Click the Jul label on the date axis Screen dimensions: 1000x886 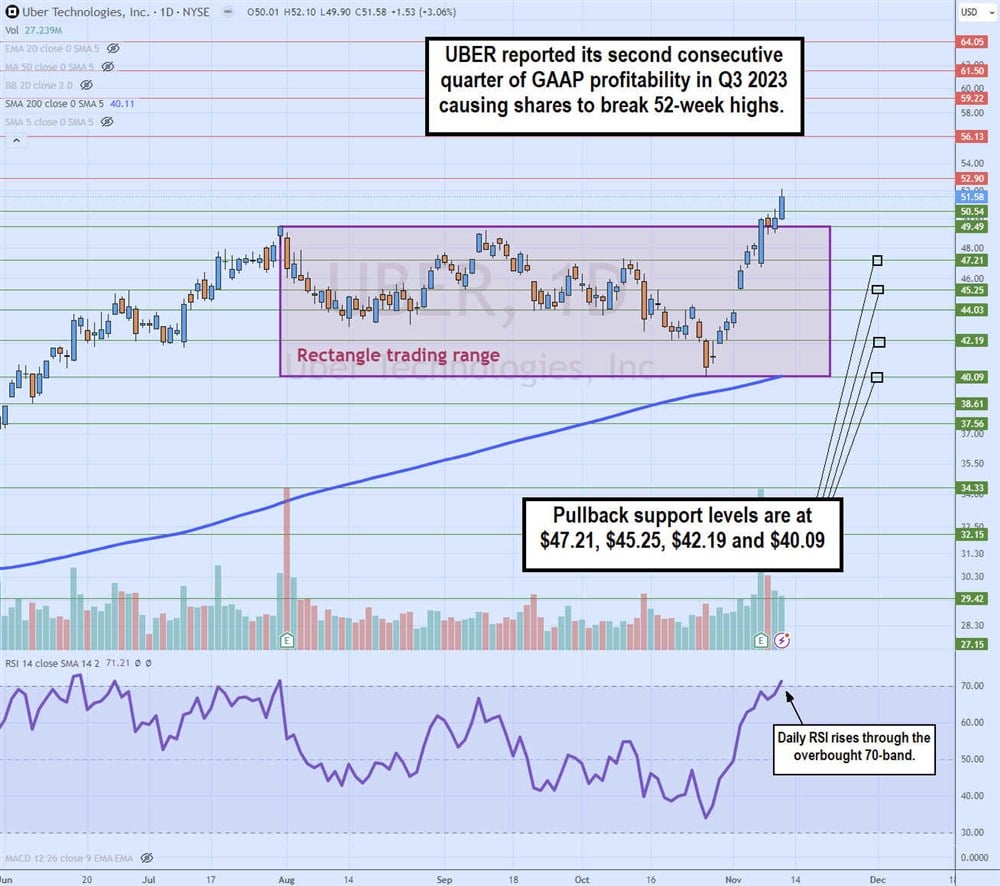coord(149,880)
